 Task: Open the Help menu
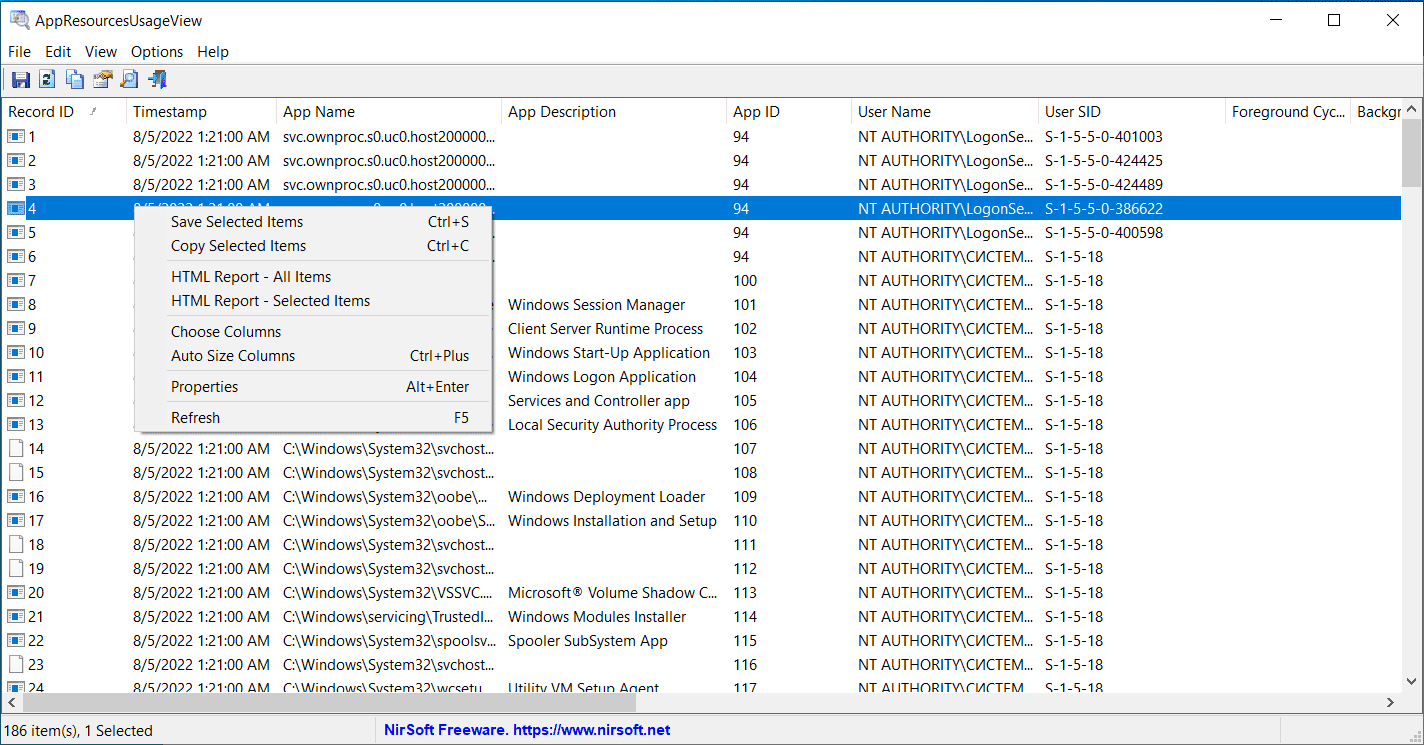point(213,52)
